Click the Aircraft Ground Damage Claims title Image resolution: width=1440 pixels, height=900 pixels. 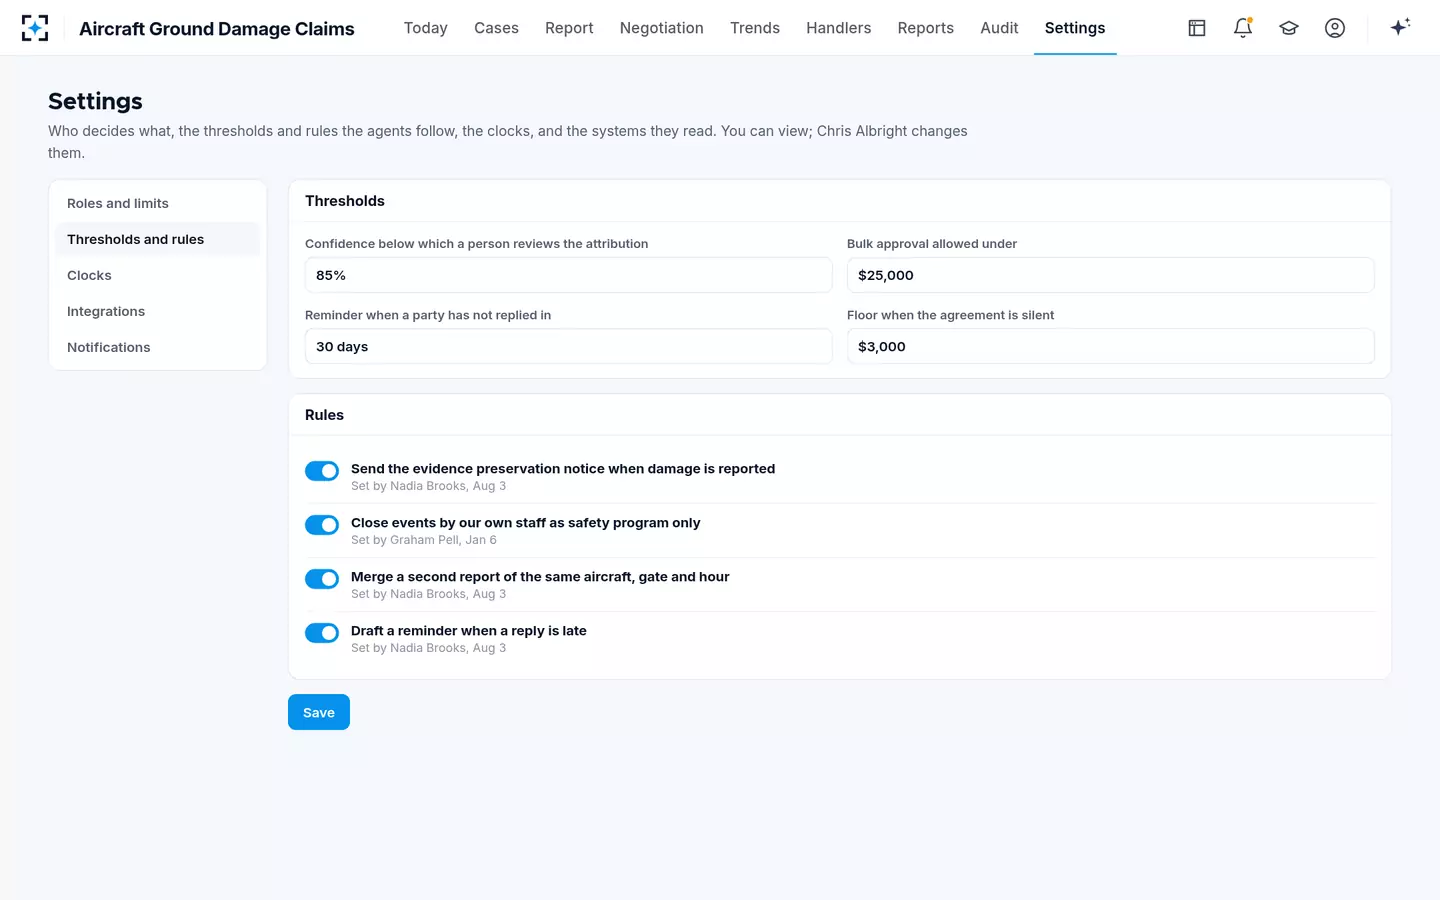pyautogui.click(x=217, y=29)
